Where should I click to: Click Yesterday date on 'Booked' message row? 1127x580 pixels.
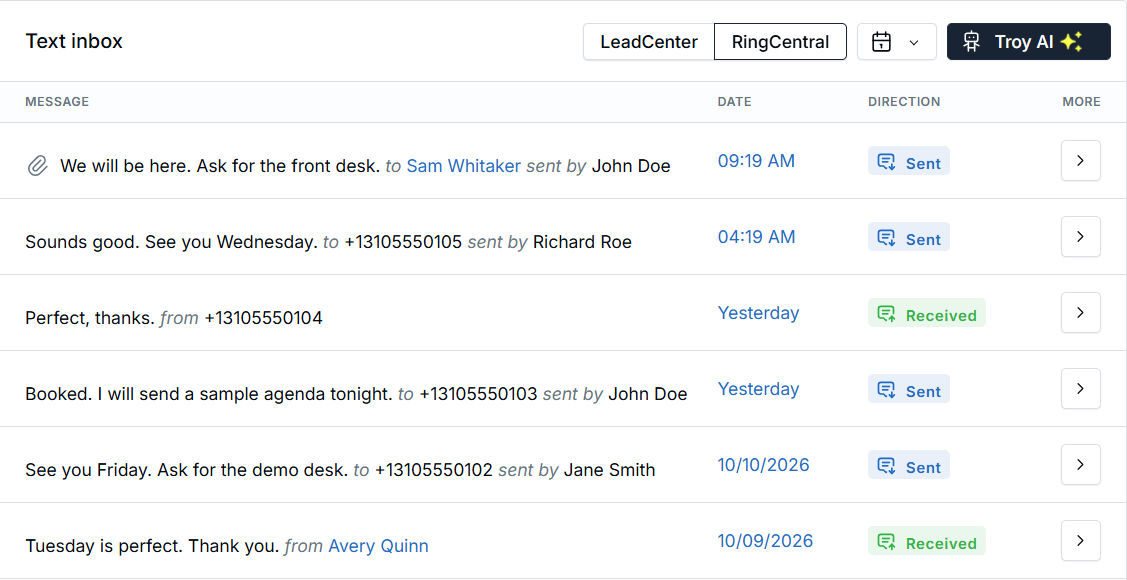(758, 389)
